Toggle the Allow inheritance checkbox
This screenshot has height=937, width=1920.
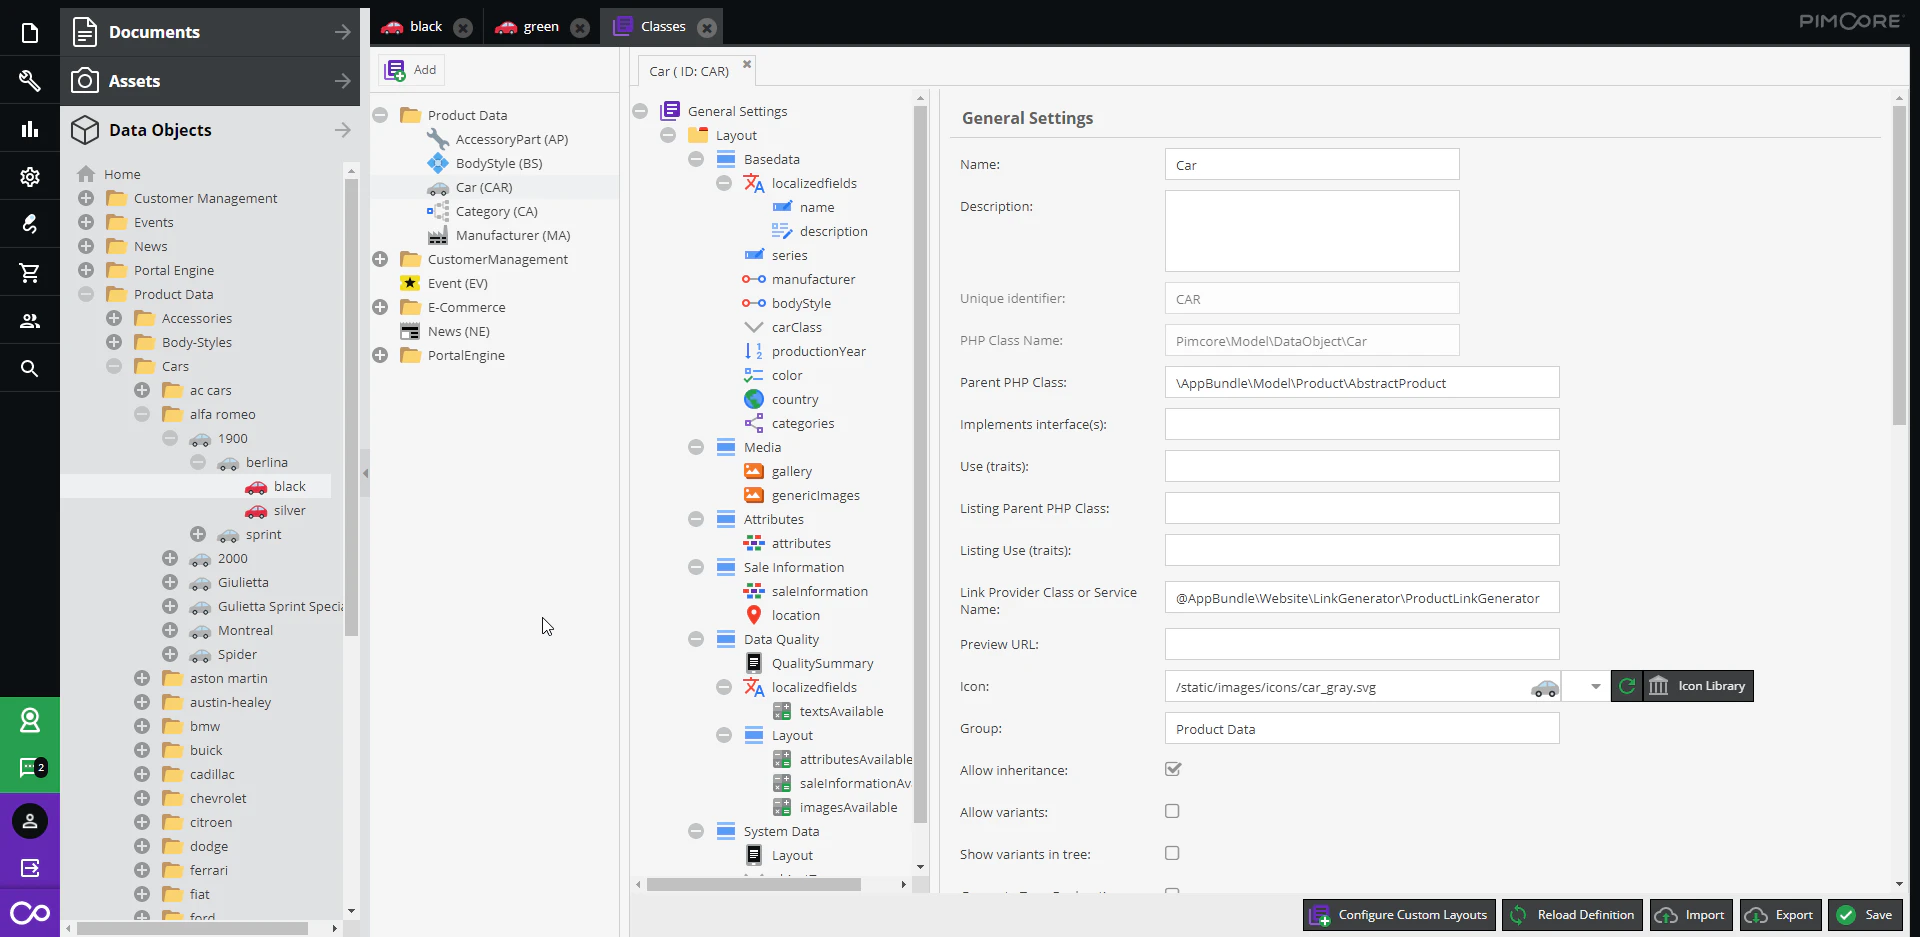coord(1173,769)
